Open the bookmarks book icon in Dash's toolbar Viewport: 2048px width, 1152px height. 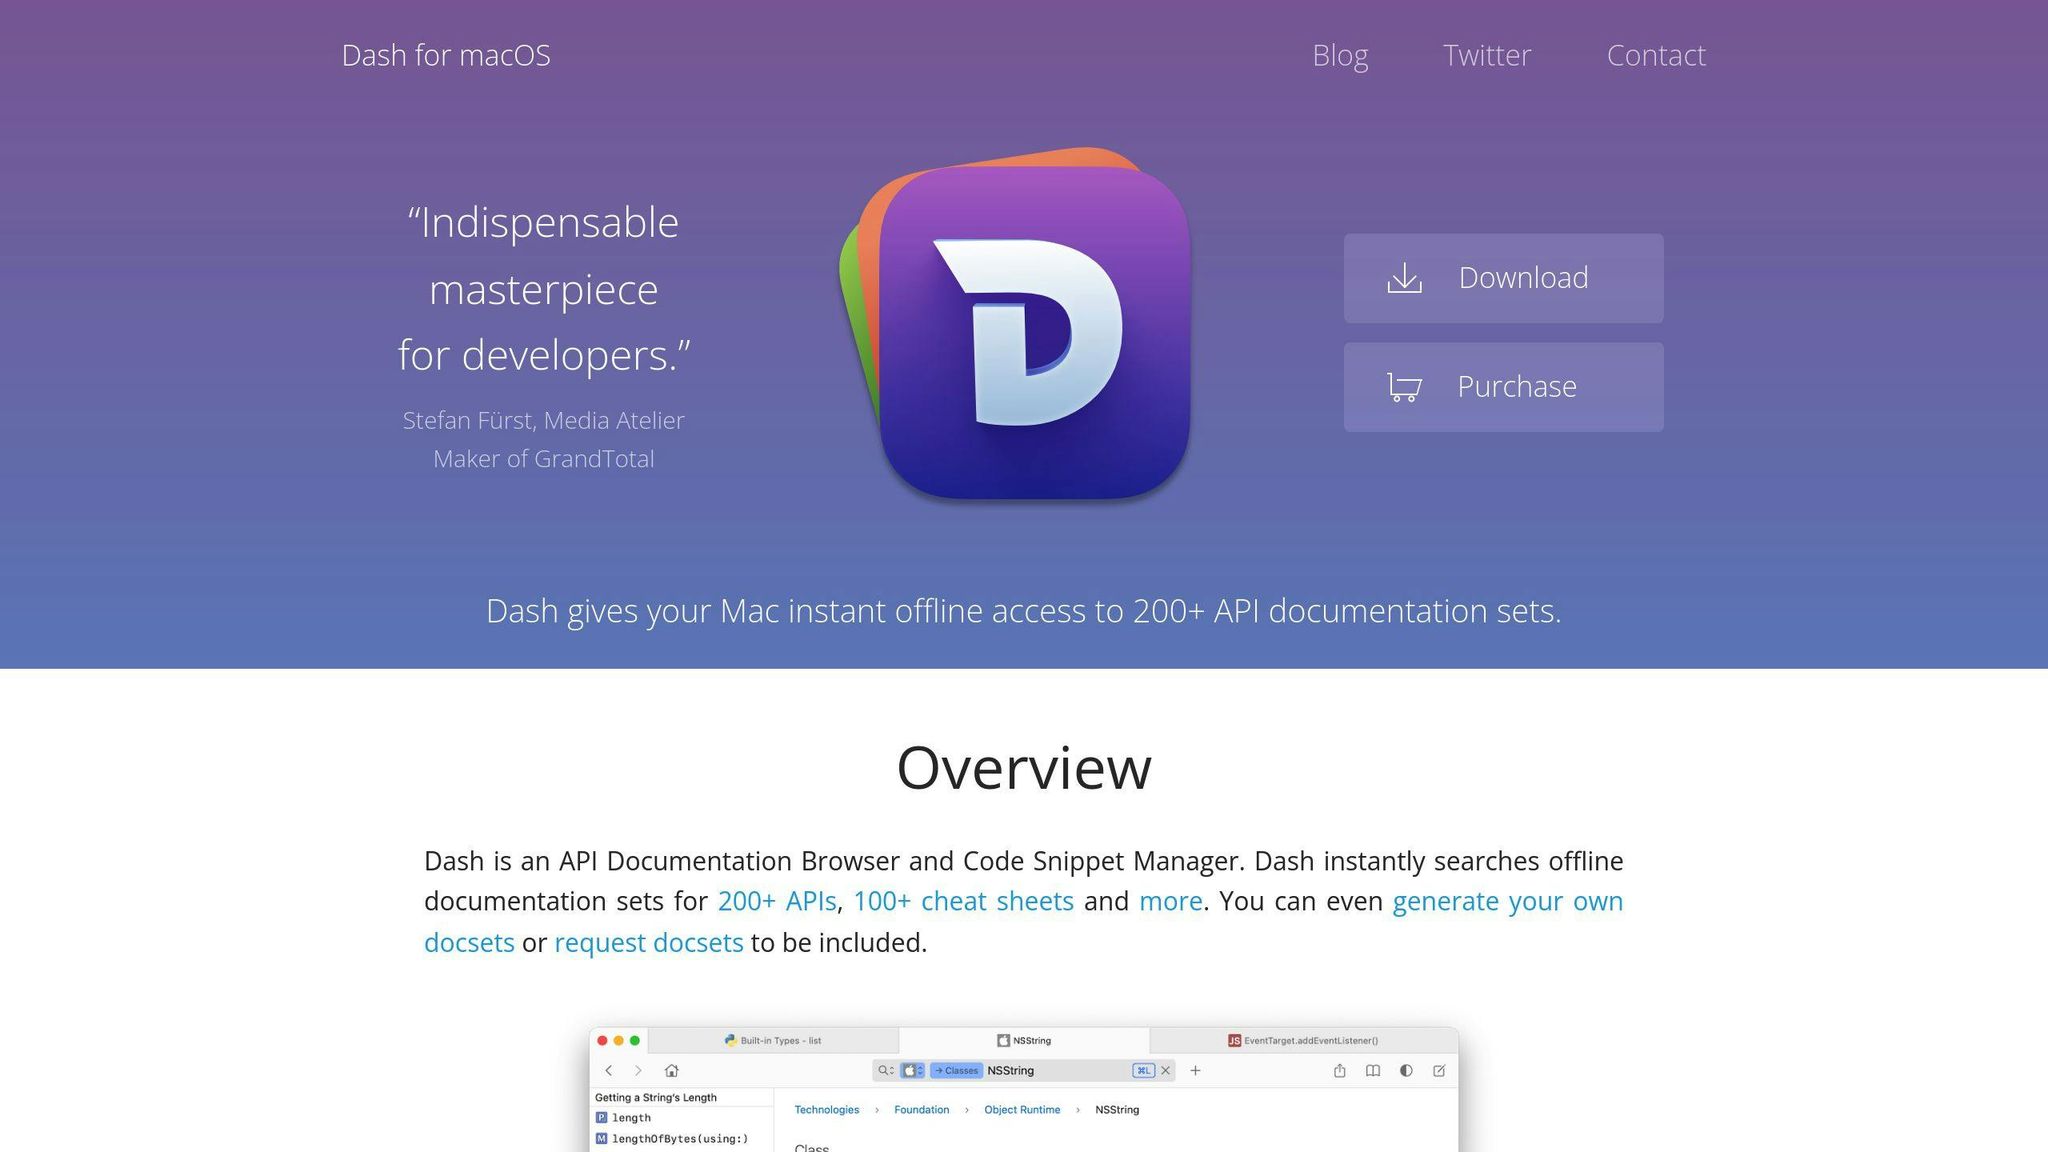click(x=1372, y=1070)
